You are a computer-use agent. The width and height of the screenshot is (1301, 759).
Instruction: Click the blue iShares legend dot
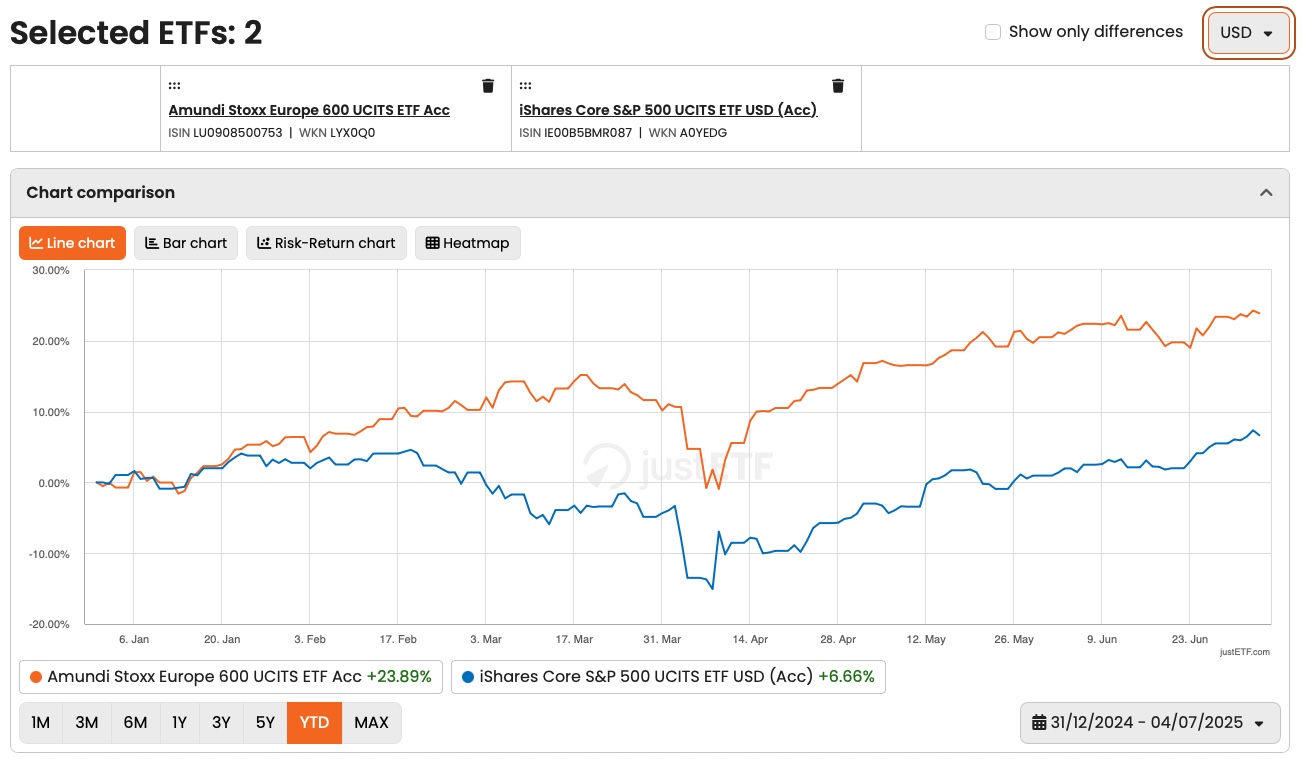click(468, 677)
